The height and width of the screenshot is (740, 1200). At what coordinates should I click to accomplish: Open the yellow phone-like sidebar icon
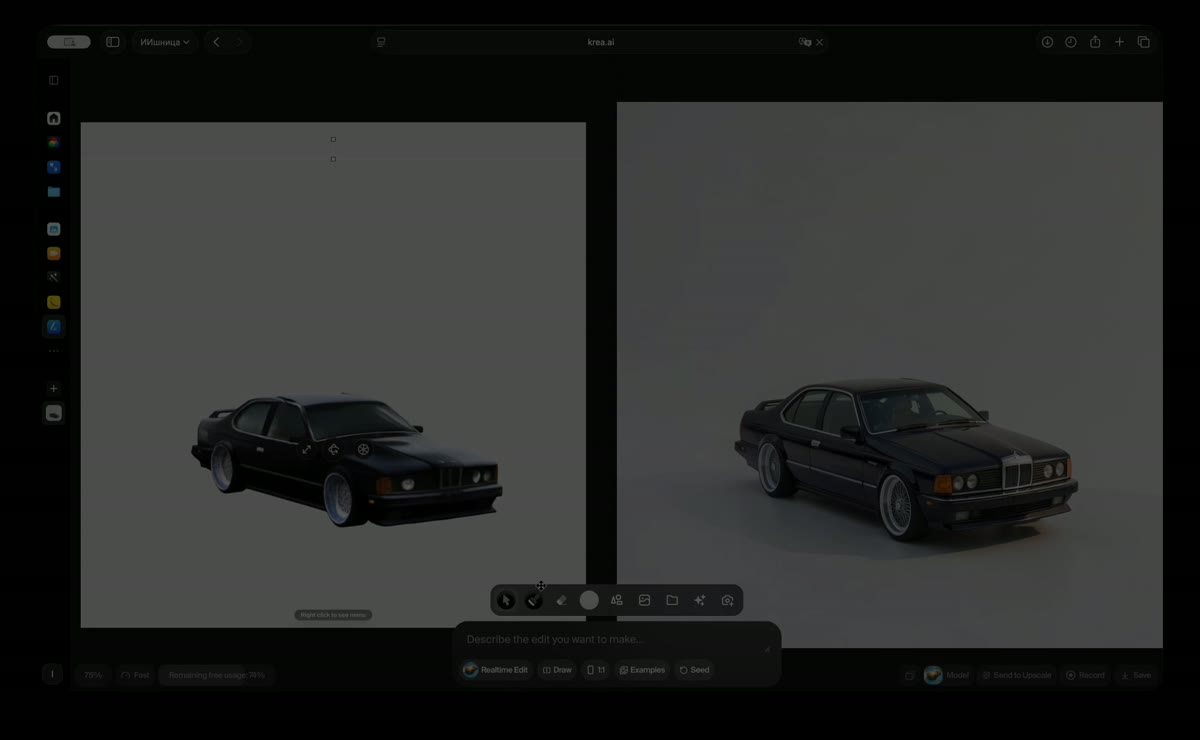[54, 302]
